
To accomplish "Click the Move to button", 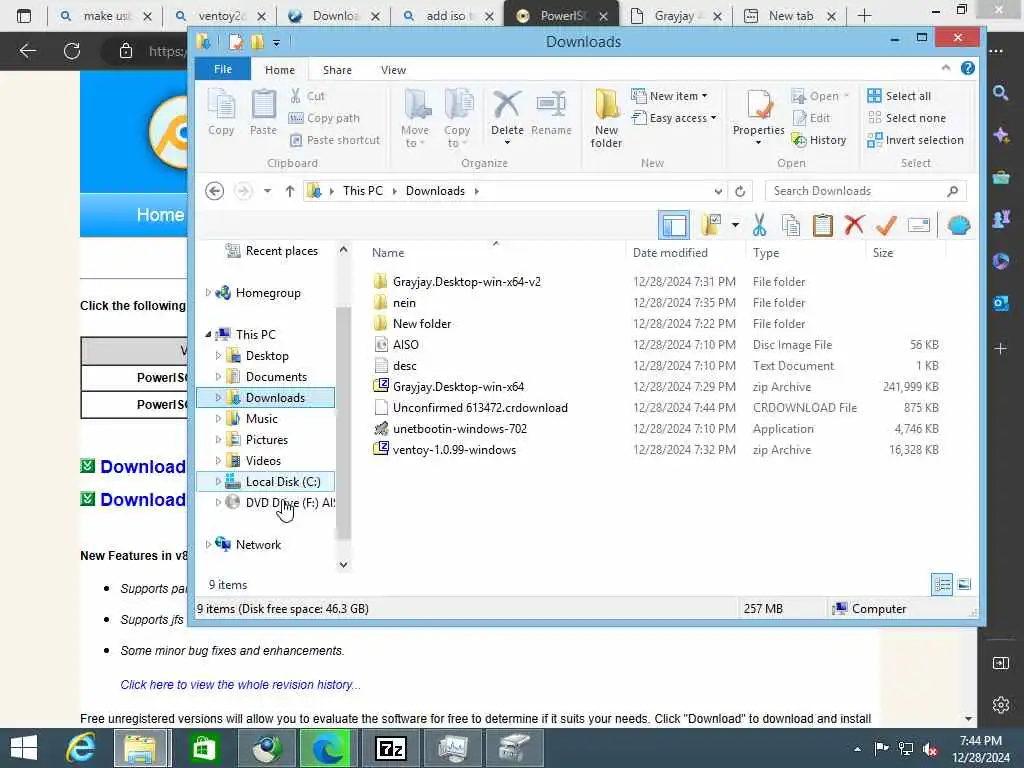I will [415, 119].
